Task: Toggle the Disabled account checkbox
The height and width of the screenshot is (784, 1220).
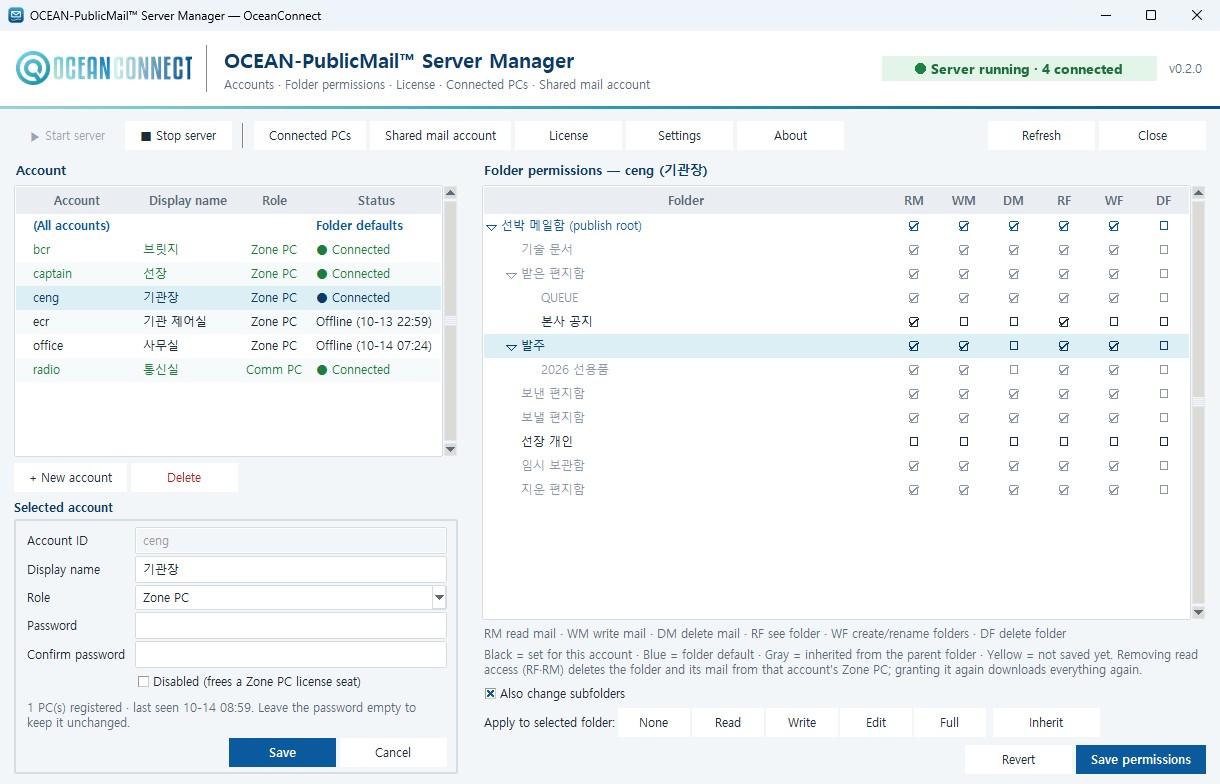Action: pyautogui.click(x=143, y=682)
